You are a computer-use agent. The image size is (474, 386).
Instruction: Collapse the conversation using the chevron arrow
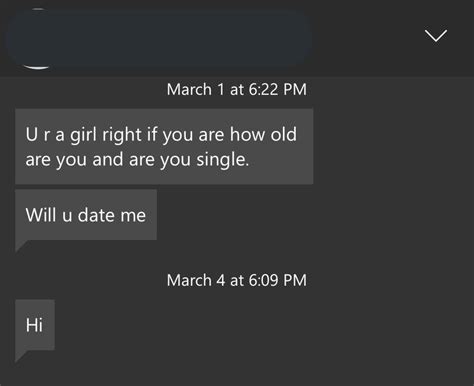[436, 35]
